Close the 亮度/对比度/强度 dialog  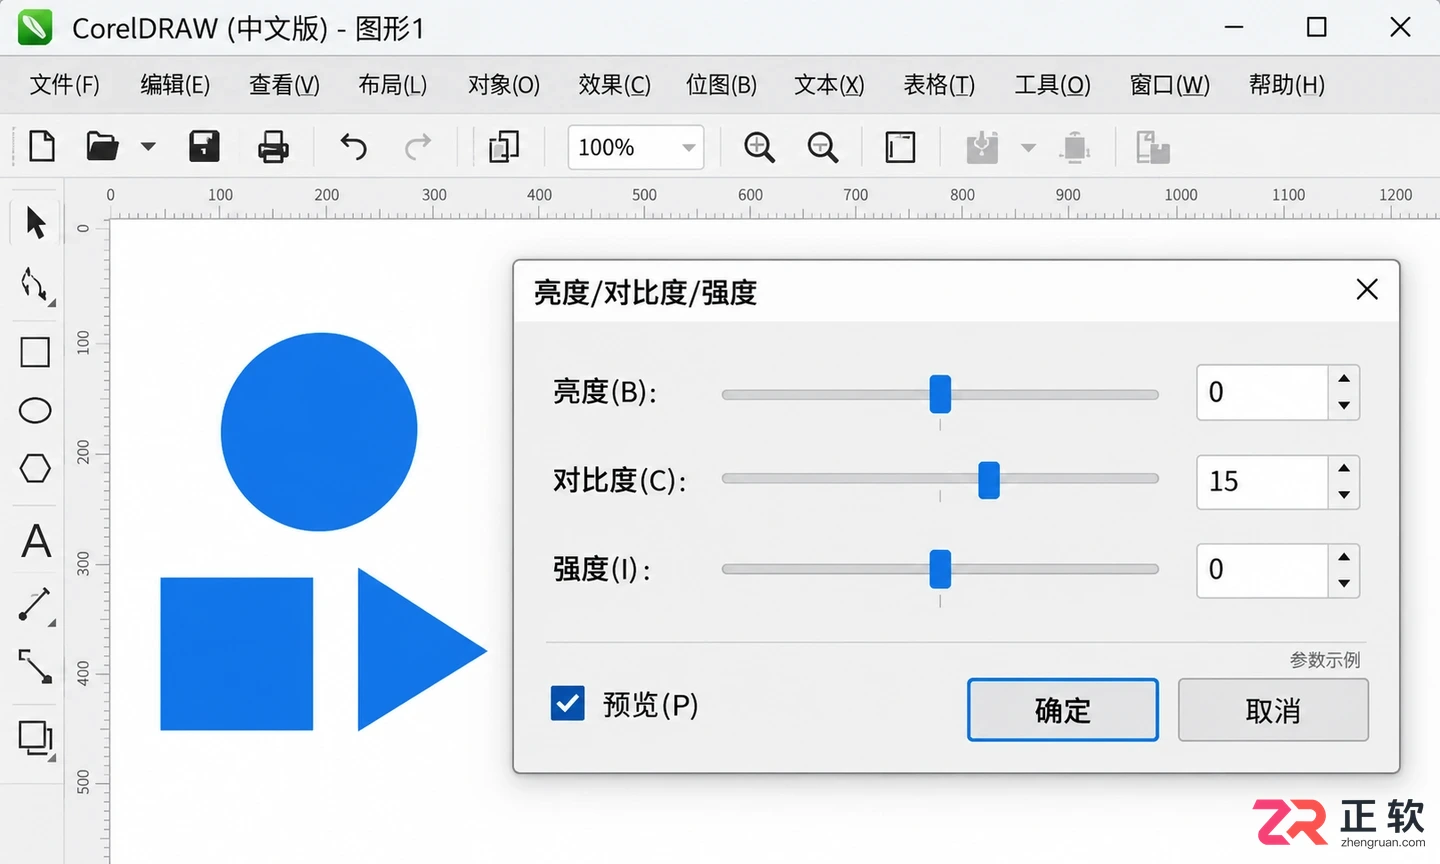[1367, 290]
